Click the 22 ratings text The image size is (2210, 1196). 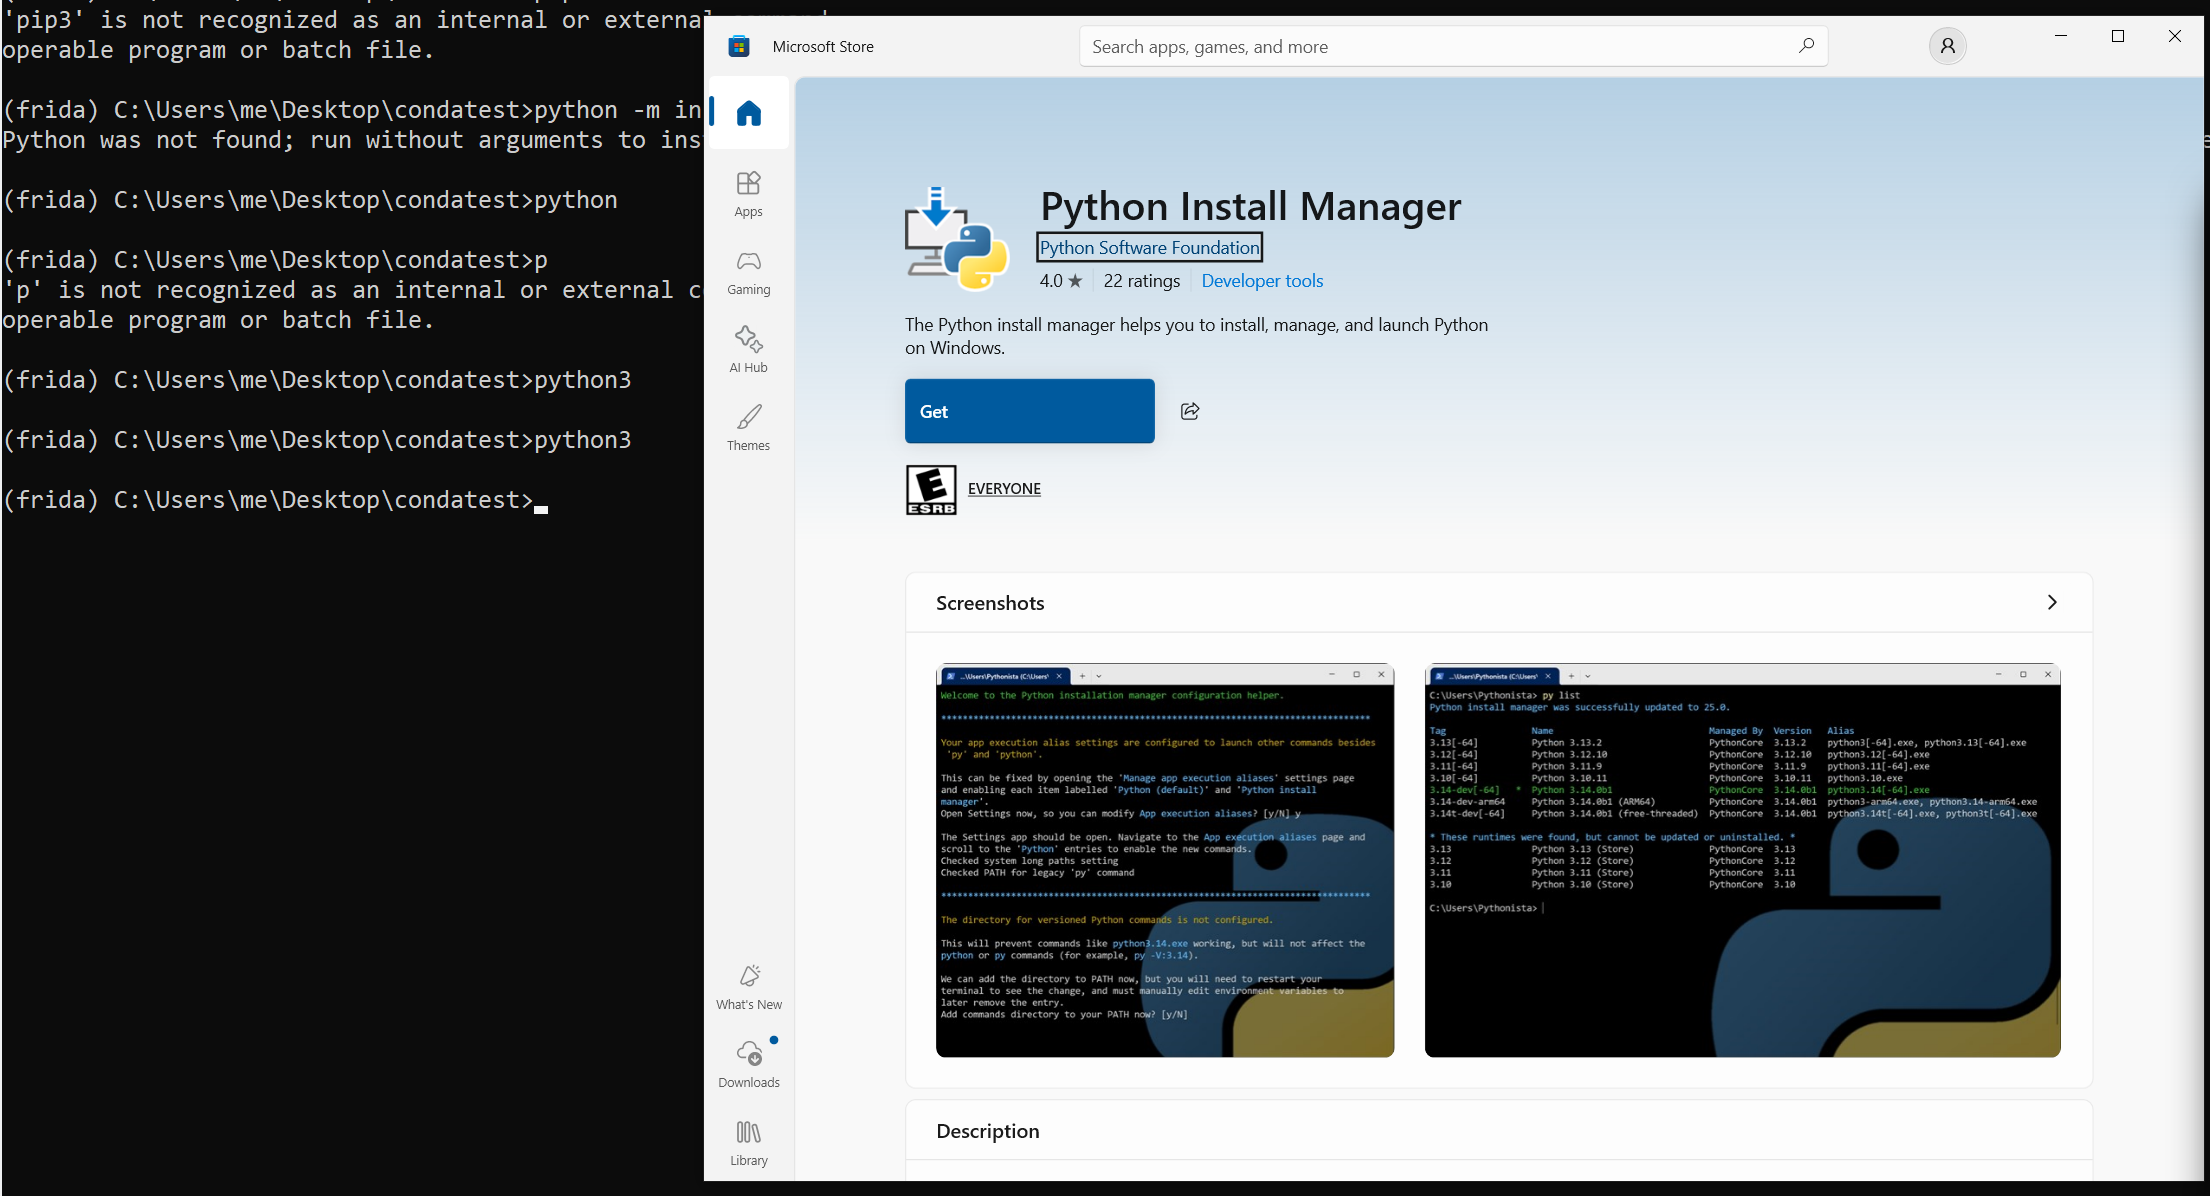(x=1141, y=281)
